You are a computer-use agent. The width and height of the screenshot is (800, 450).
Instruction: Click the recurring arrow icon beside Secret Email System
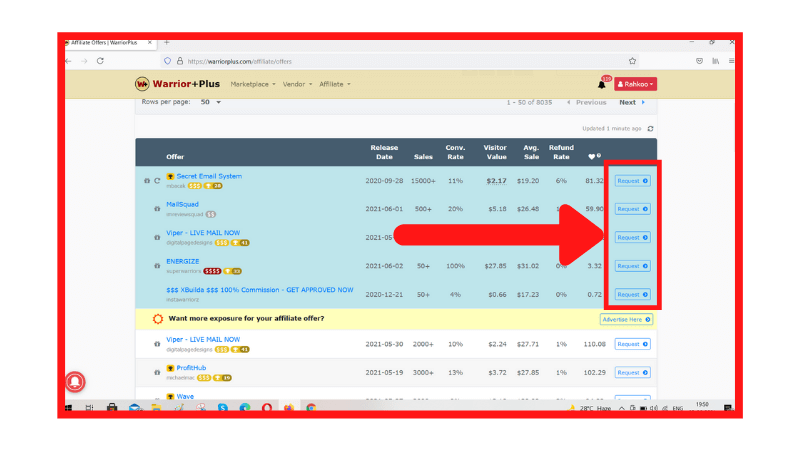pos(157,181)
